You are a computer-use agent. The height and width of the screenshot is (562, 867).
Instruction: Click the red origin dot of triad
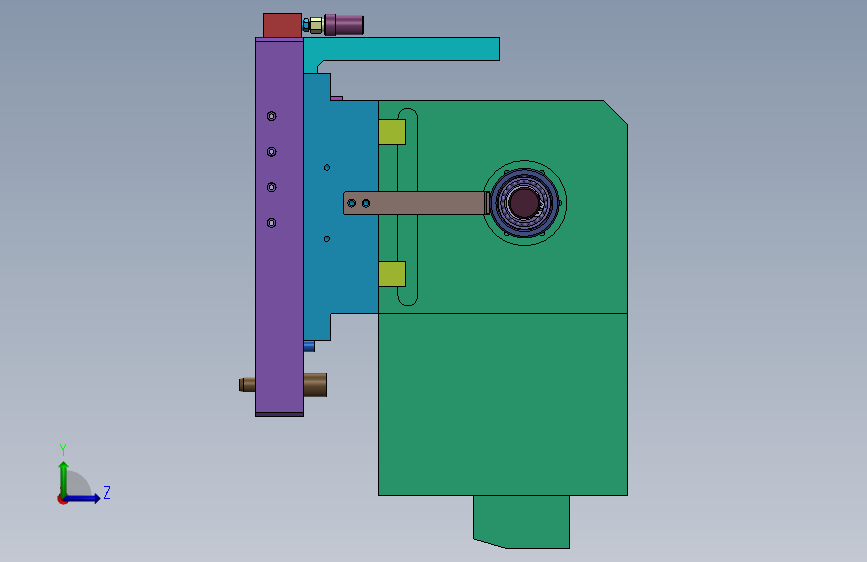click(61, 499)
